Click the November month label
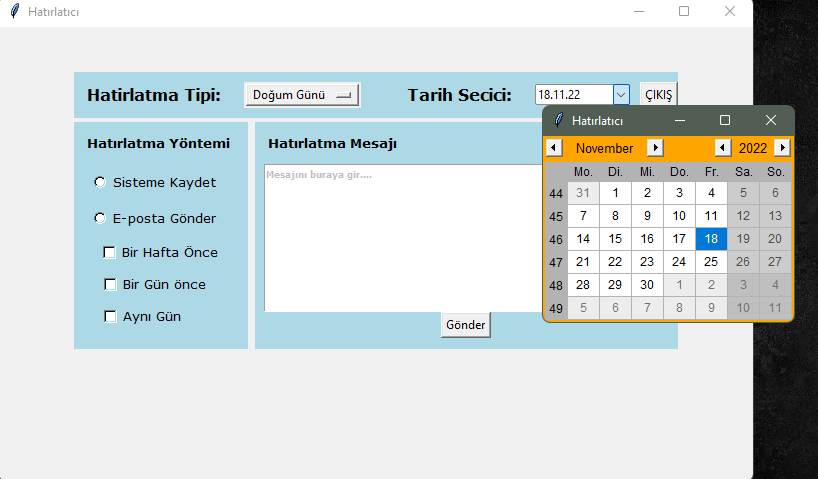This screenshot has width=818, height=479. coord(604,148)
